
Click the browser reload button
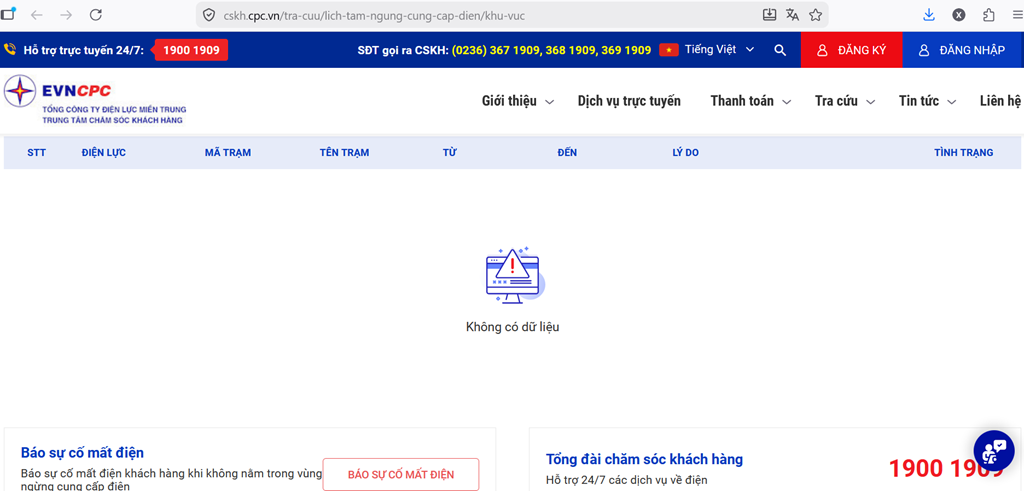[x=96, y=15]
